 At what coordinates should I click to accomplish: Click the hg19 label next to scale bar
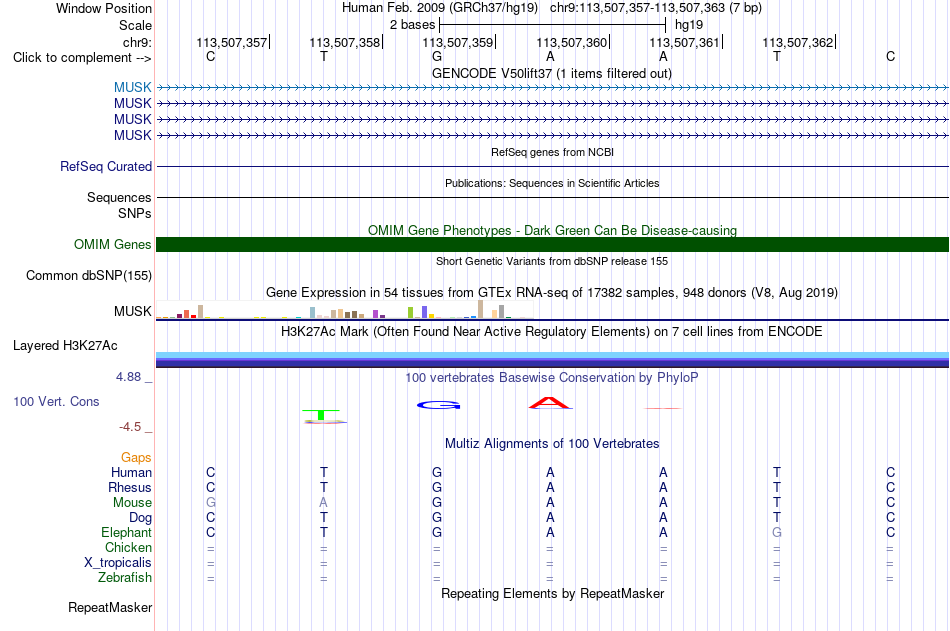pos(689,25)
